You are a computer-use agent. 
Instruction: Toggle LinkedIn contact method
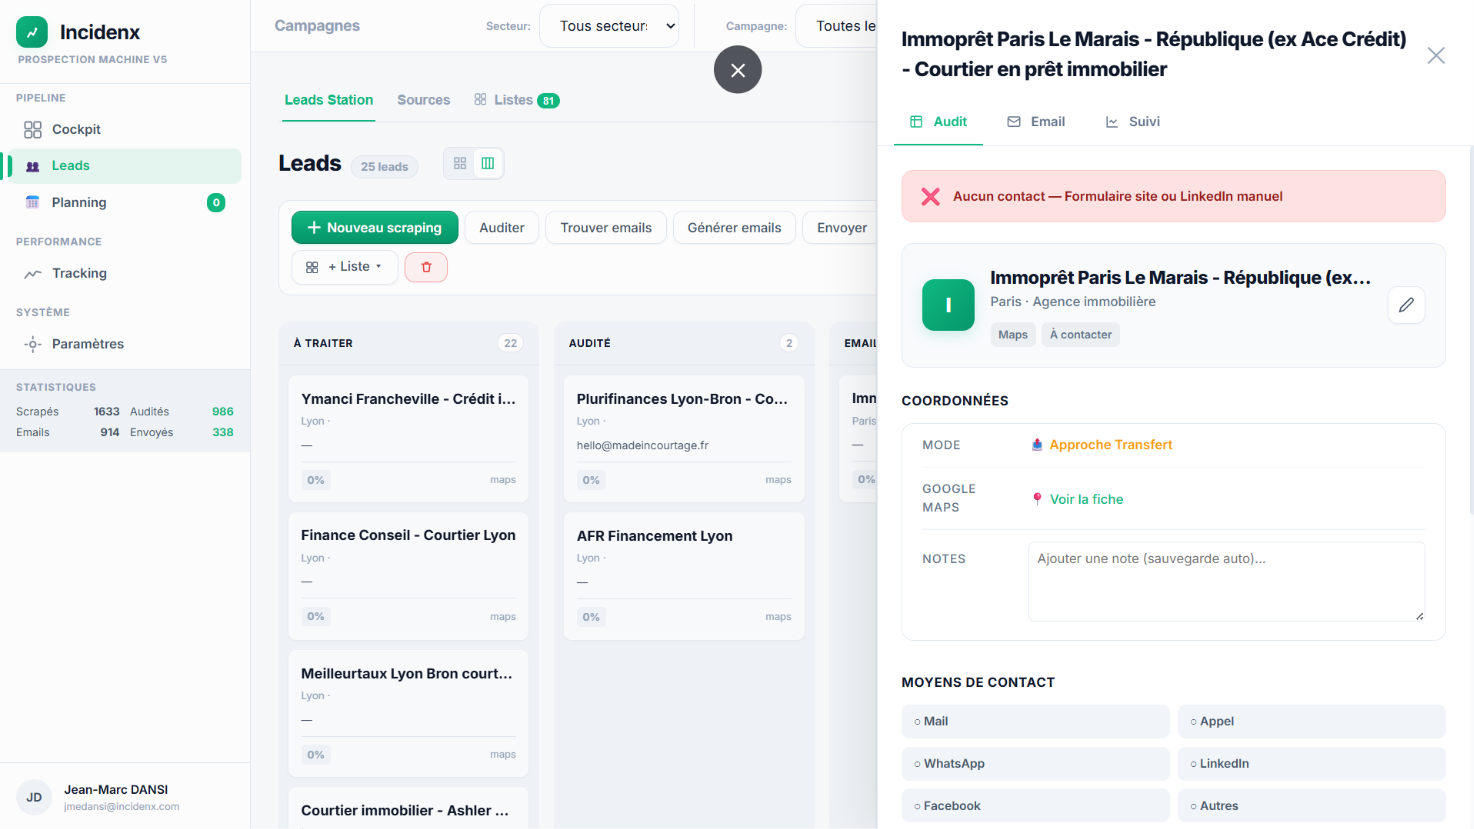pyautogui.click(x=1311, y=764)
